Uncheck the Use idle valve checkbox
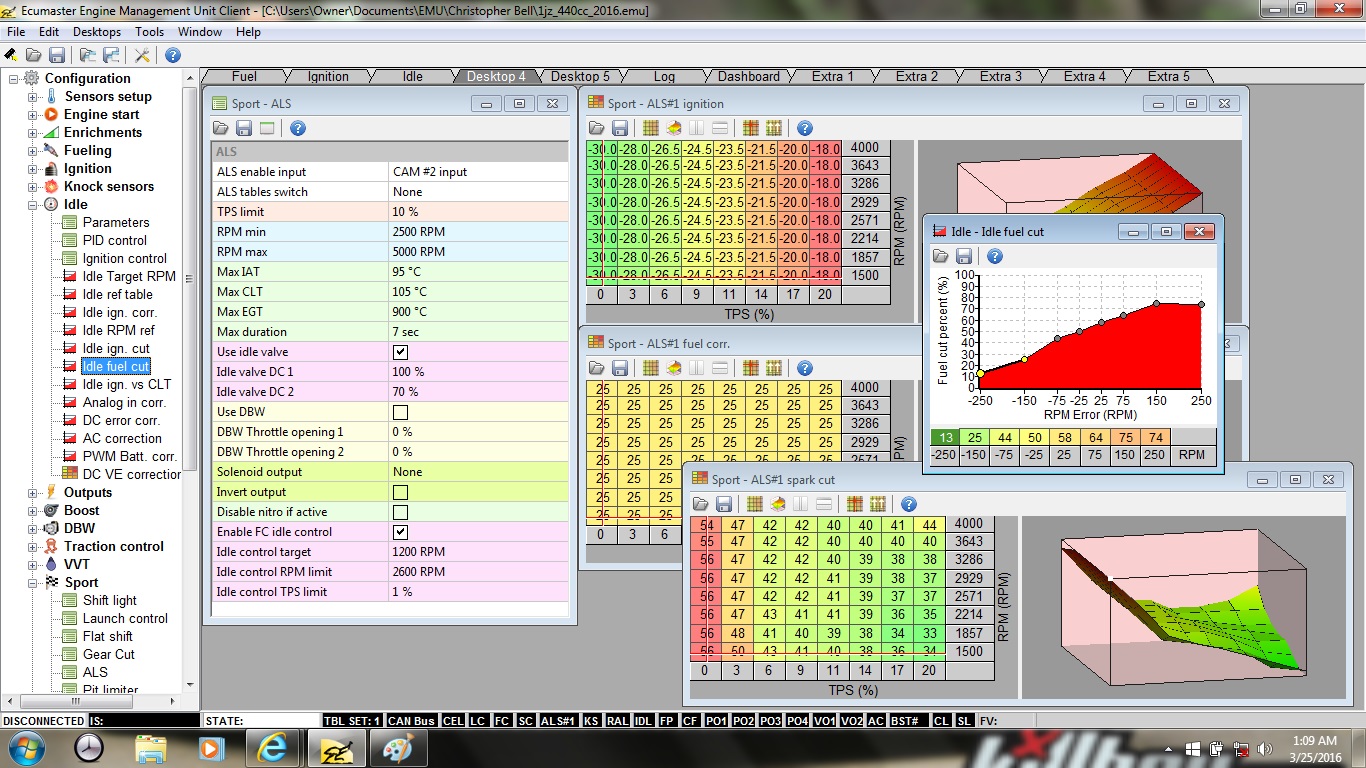 tap(400, 352)
